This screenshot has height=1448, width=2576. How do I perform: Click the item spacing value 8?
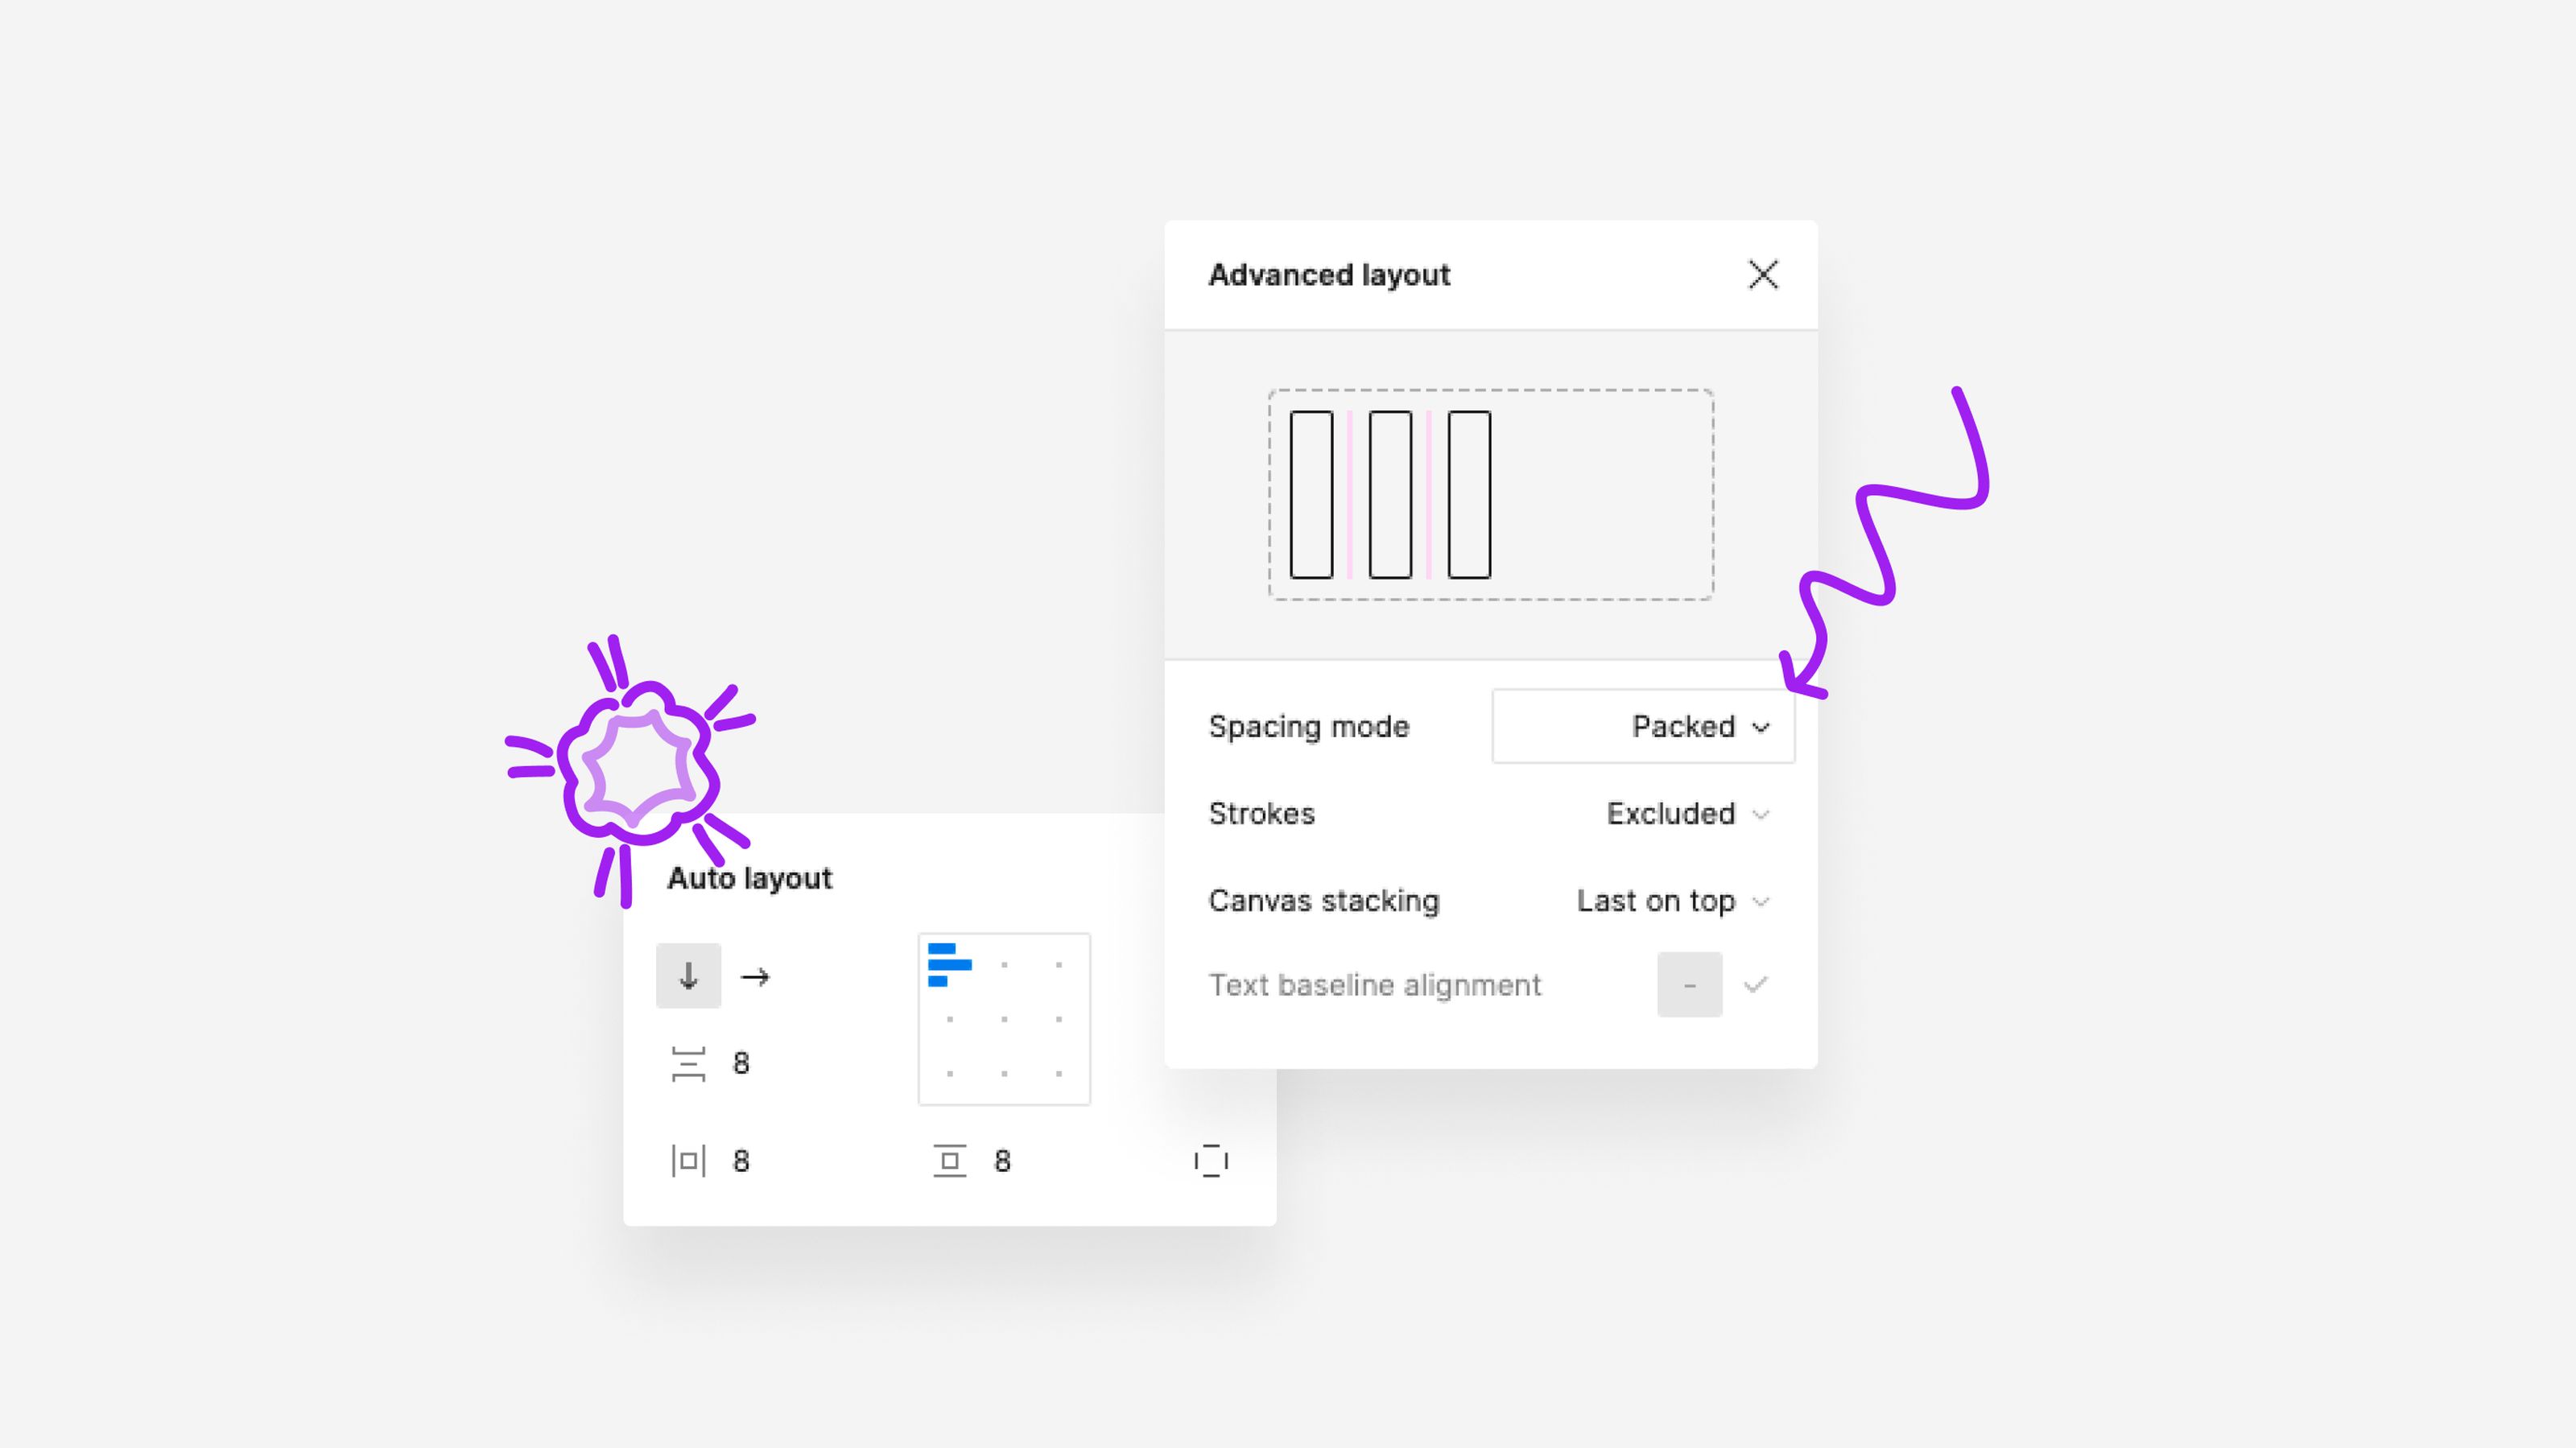(741, 1064)
